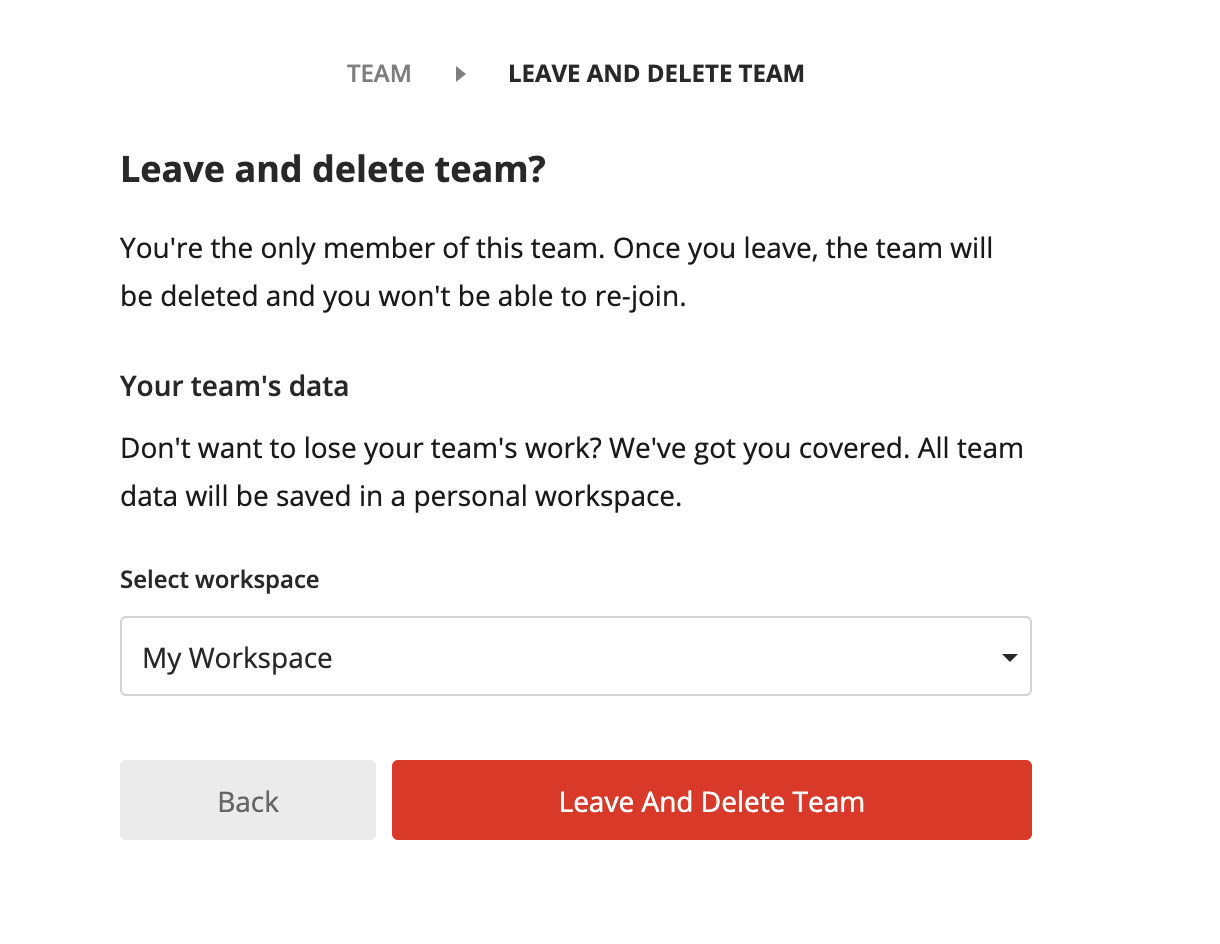Click the heading Leave and delete team?
This screenshot has width=1220, height=944.
pyautogui.click(x=333, y=168)
